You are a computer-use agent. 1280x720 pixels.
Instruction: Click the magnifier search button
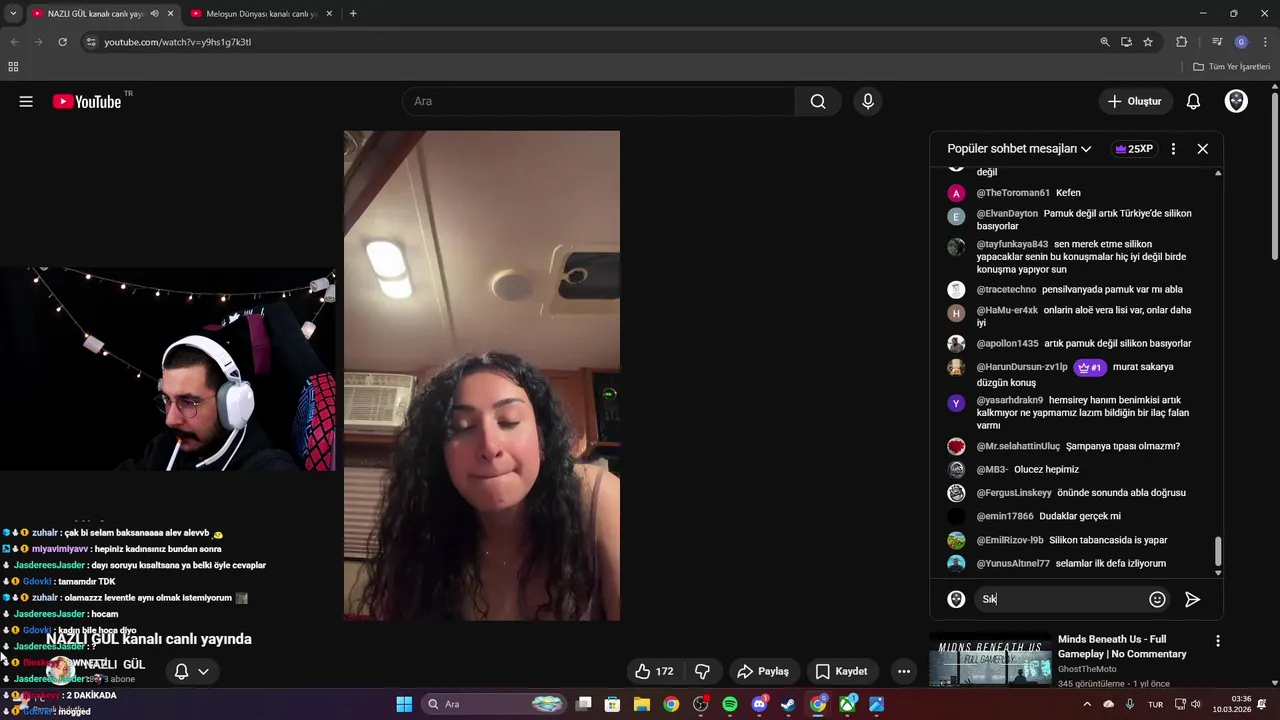[x=818, y=101]
